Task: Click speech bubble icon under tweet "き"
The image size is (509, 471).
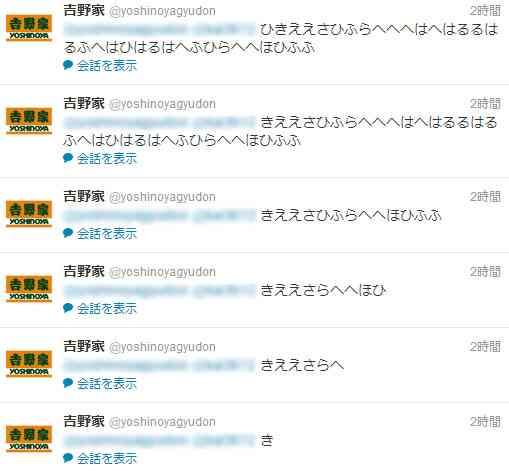Action: point(68,458)
